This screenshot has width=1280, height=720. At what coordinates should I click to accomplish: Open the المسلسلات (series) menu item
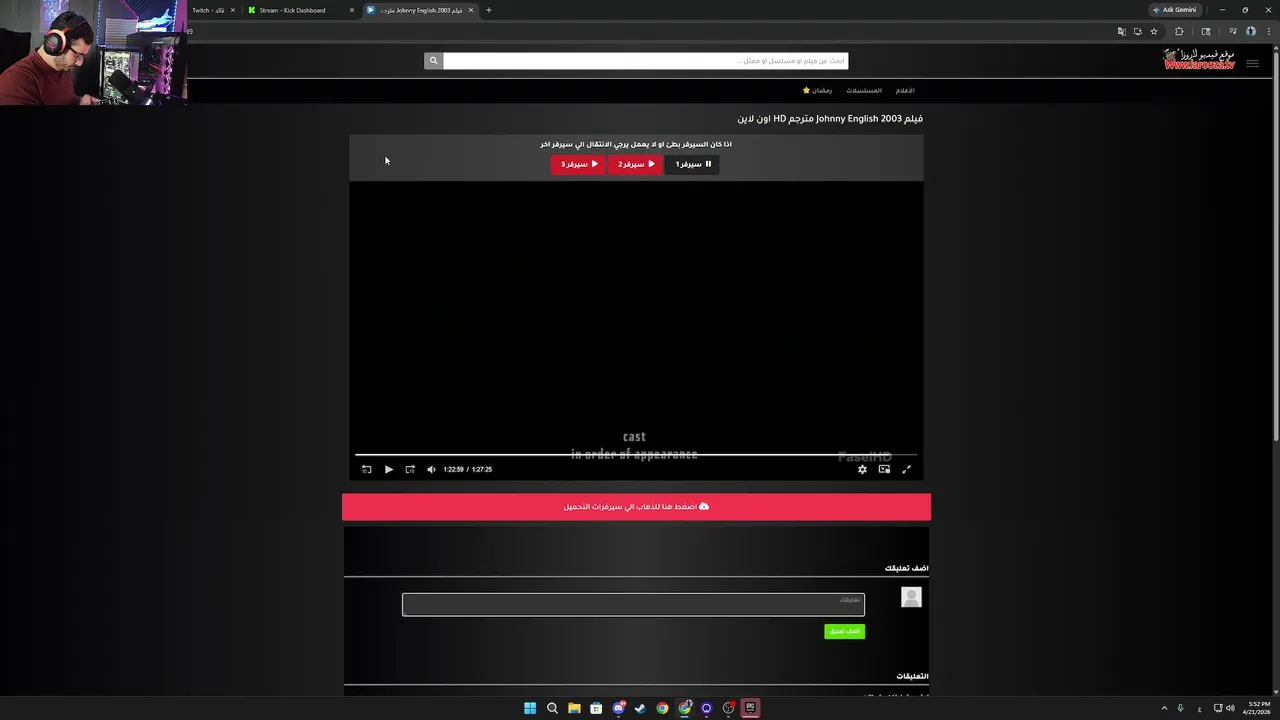[864, 91]
